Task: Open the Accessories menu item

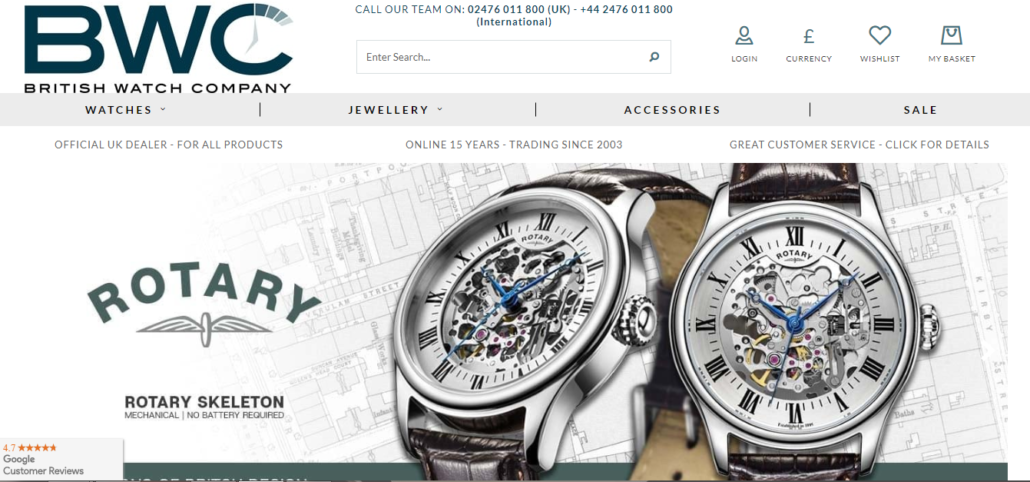Action: click(x=672, y=110)
